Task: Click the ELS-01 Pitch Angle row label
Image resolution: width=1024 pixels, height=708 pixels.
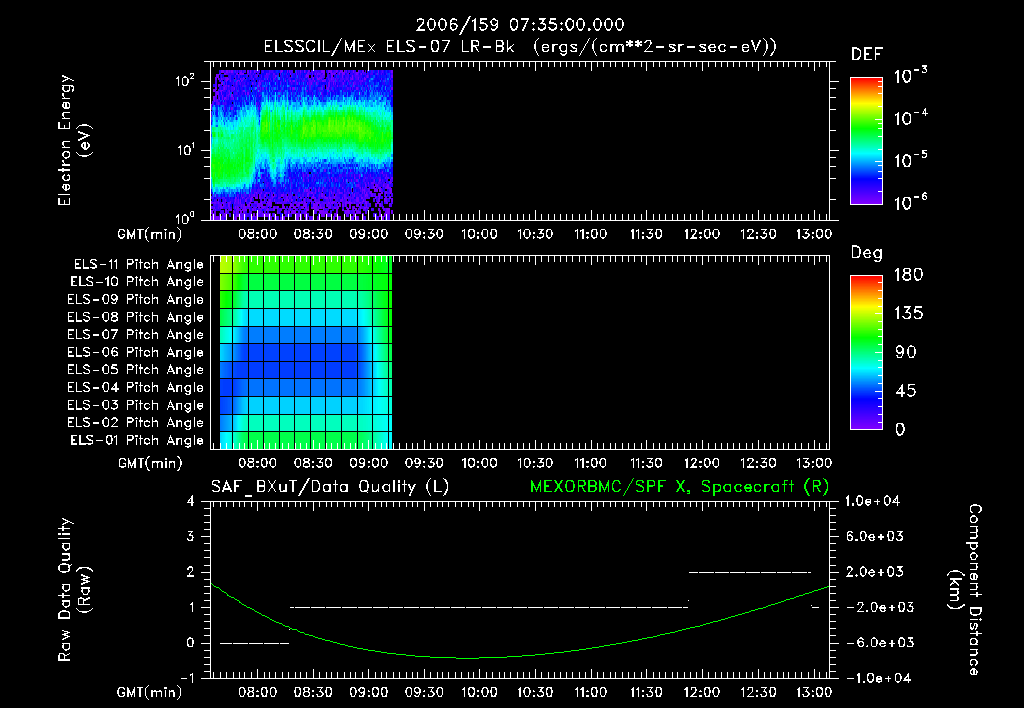Action: [136, 440]
